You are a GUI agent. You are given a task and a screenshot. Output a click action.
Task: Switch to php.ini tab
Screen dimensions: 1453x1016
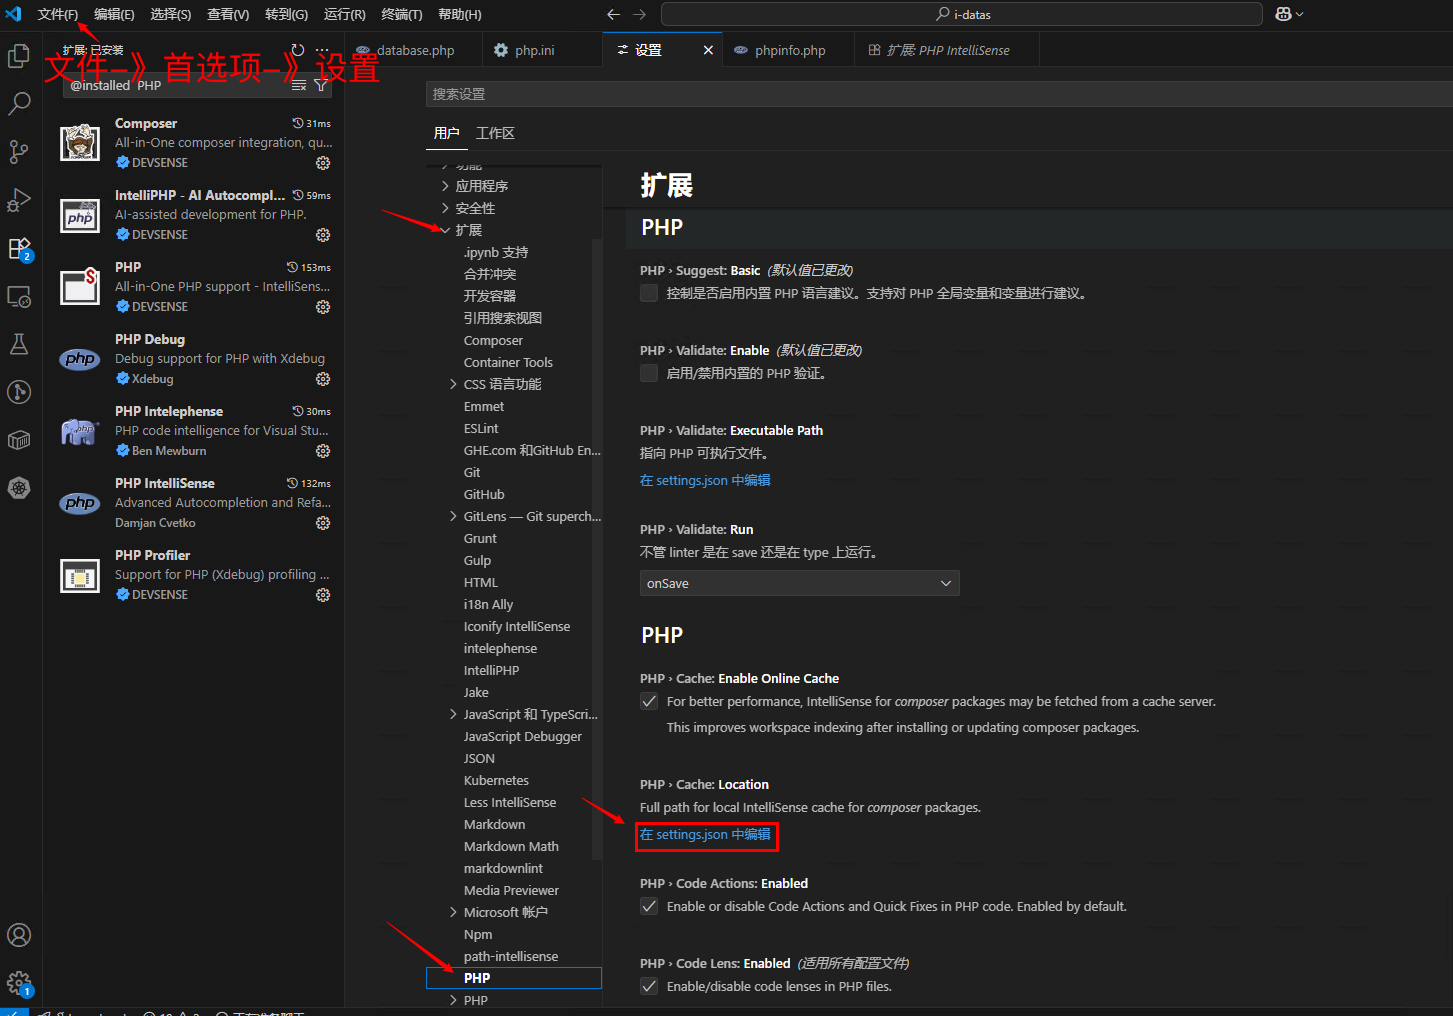(x=534, y=50)
